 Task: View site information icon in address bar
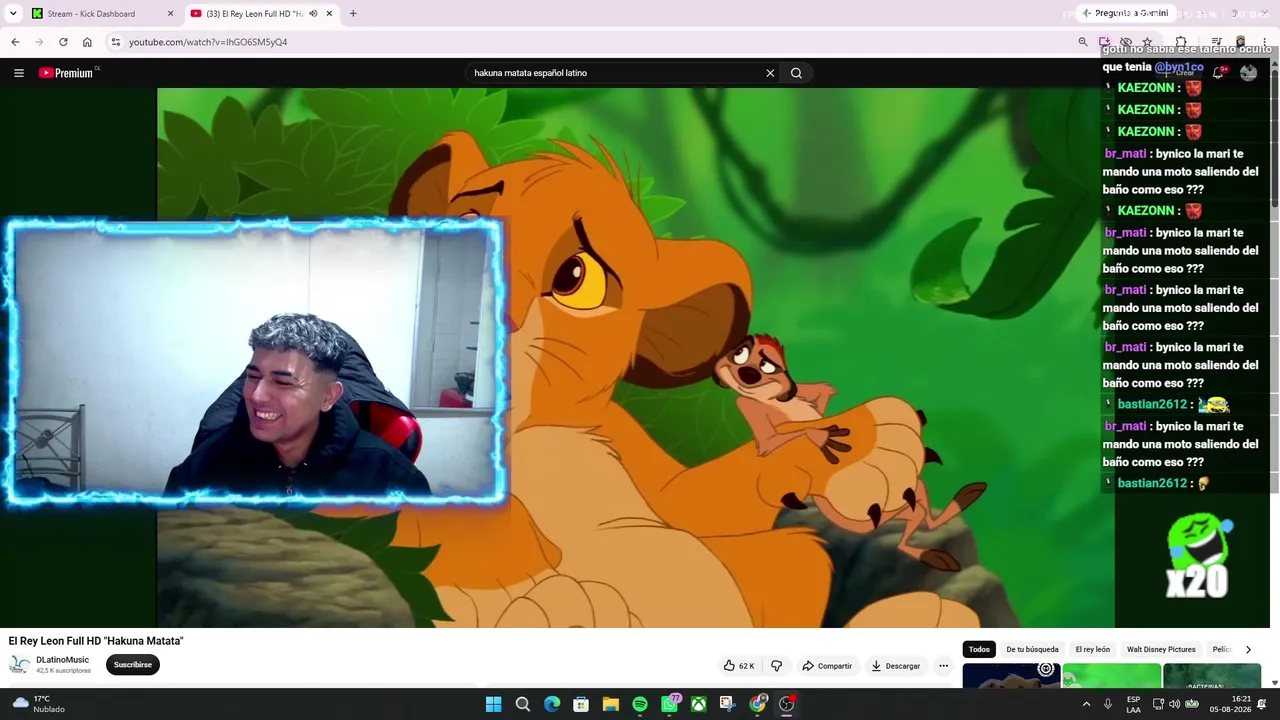point(116,42)
